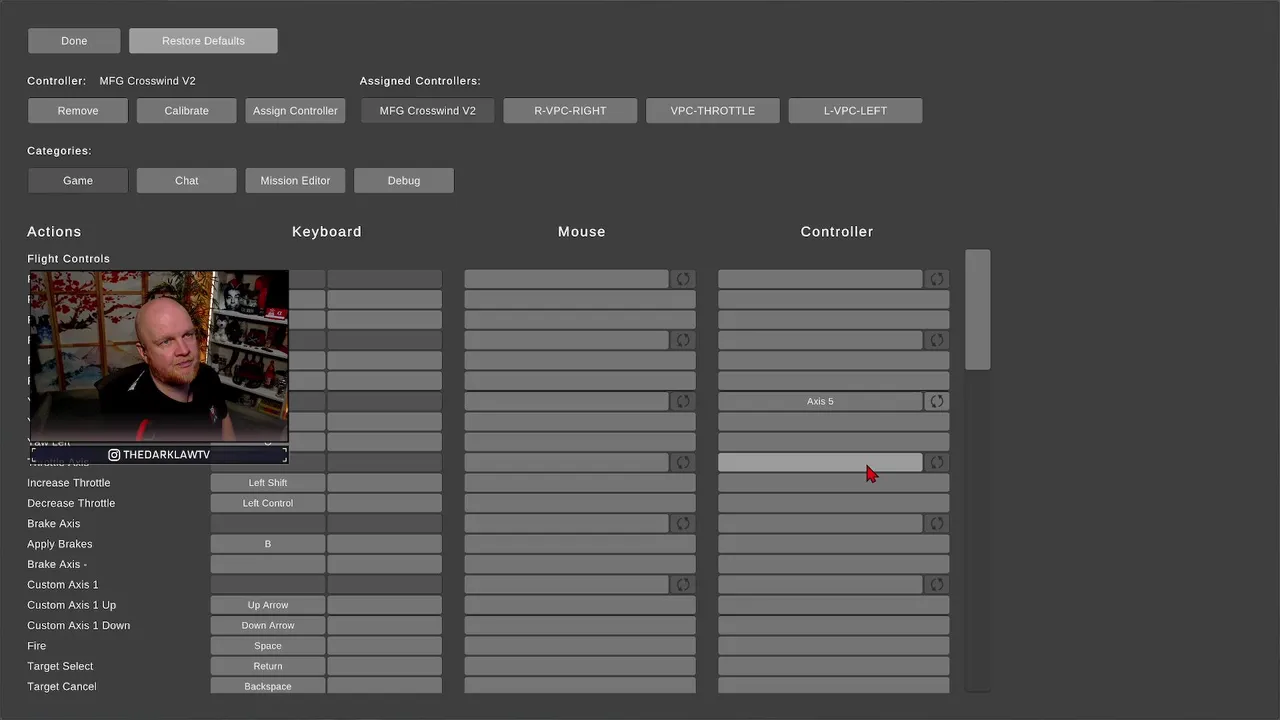Toggle the Controller invert icon for Throttle Axis
The height and width of the screenshot is (720, 1280).
pyautogui.click(x=937, y=462)
